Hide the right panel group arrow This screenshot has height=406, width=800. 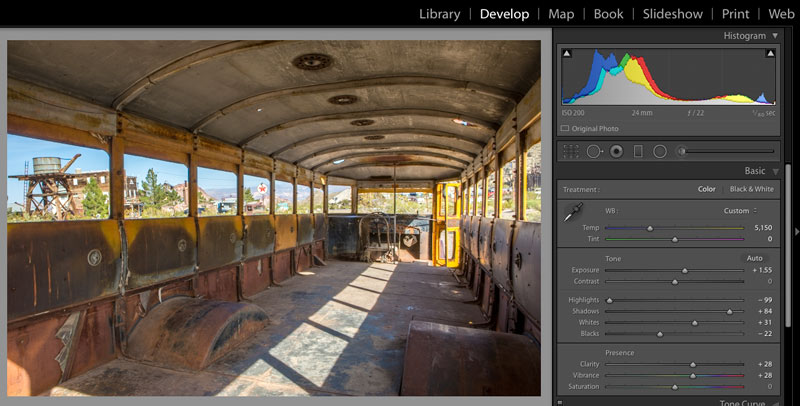click(x=797, y=231)
